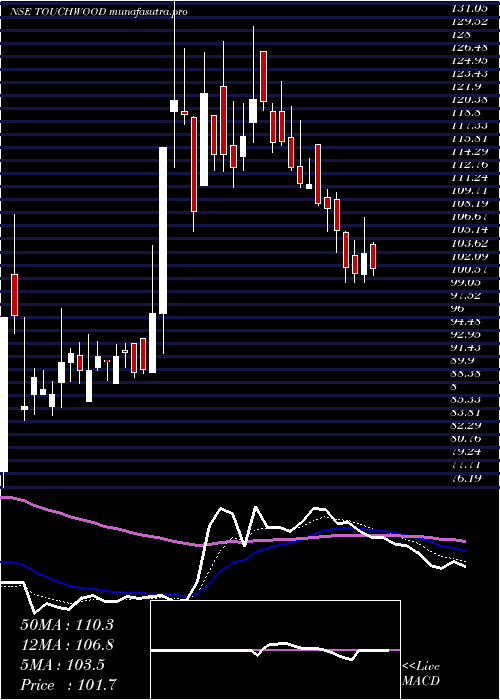Select the 80.76 axis value
Screen dimensions: 500x700
click(467, 440)
